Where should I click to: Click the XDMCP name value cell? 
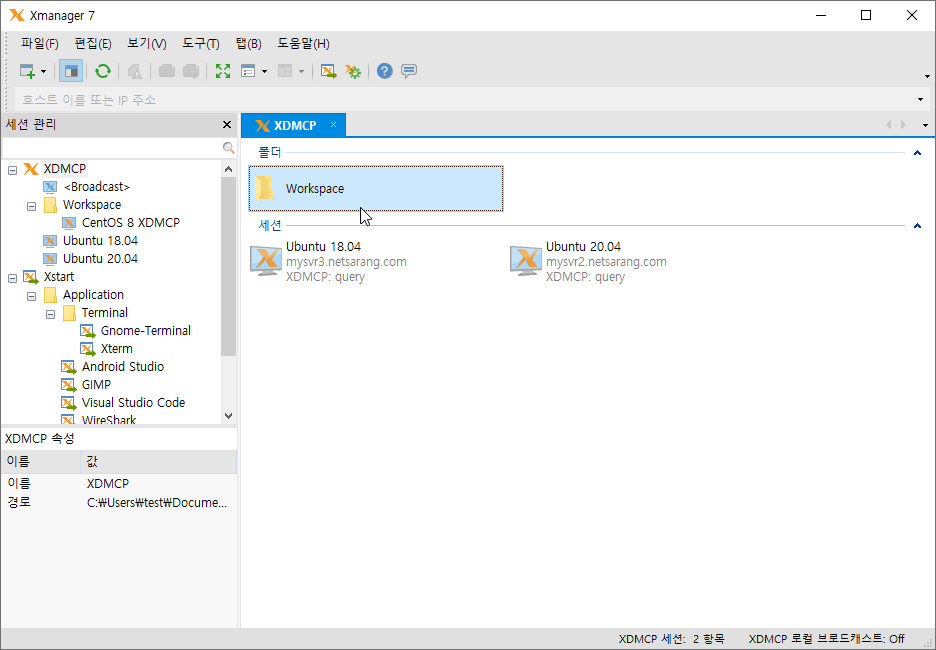point(108,483)
